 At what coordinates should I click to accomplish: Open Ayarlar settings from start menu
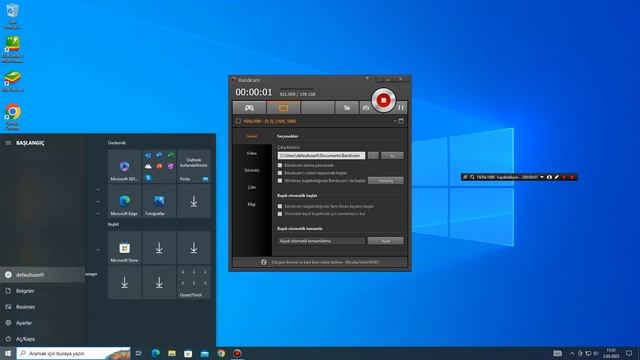click(42, 322)
